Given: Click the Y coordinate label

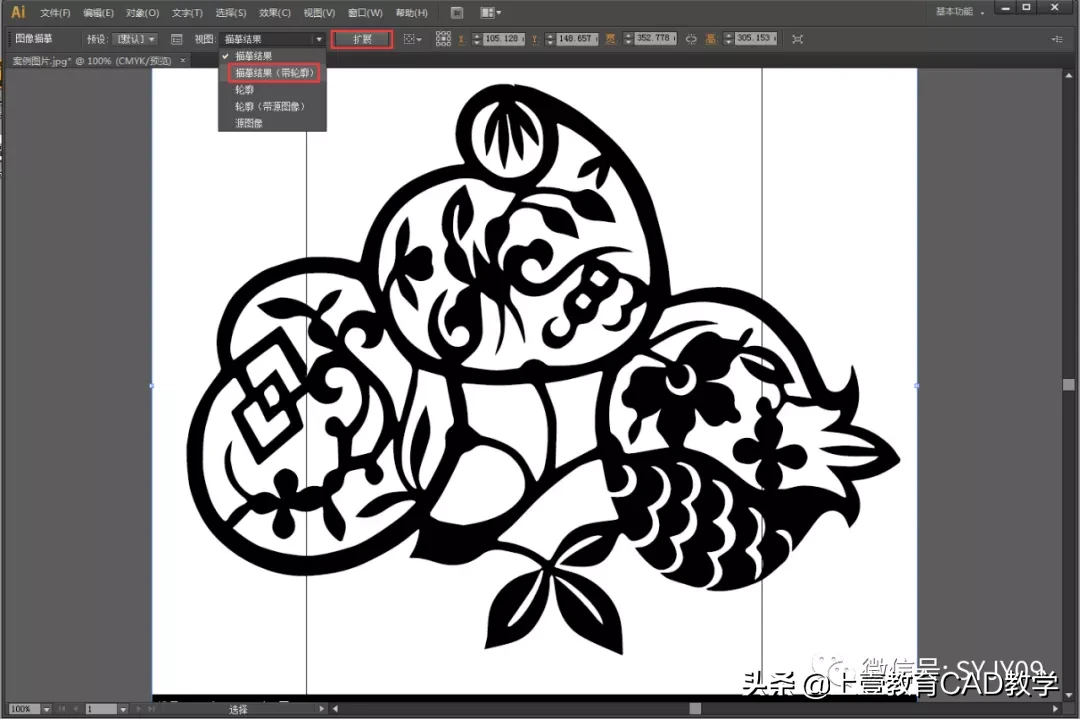Looking at the screenshot, I should click(535, 40).
